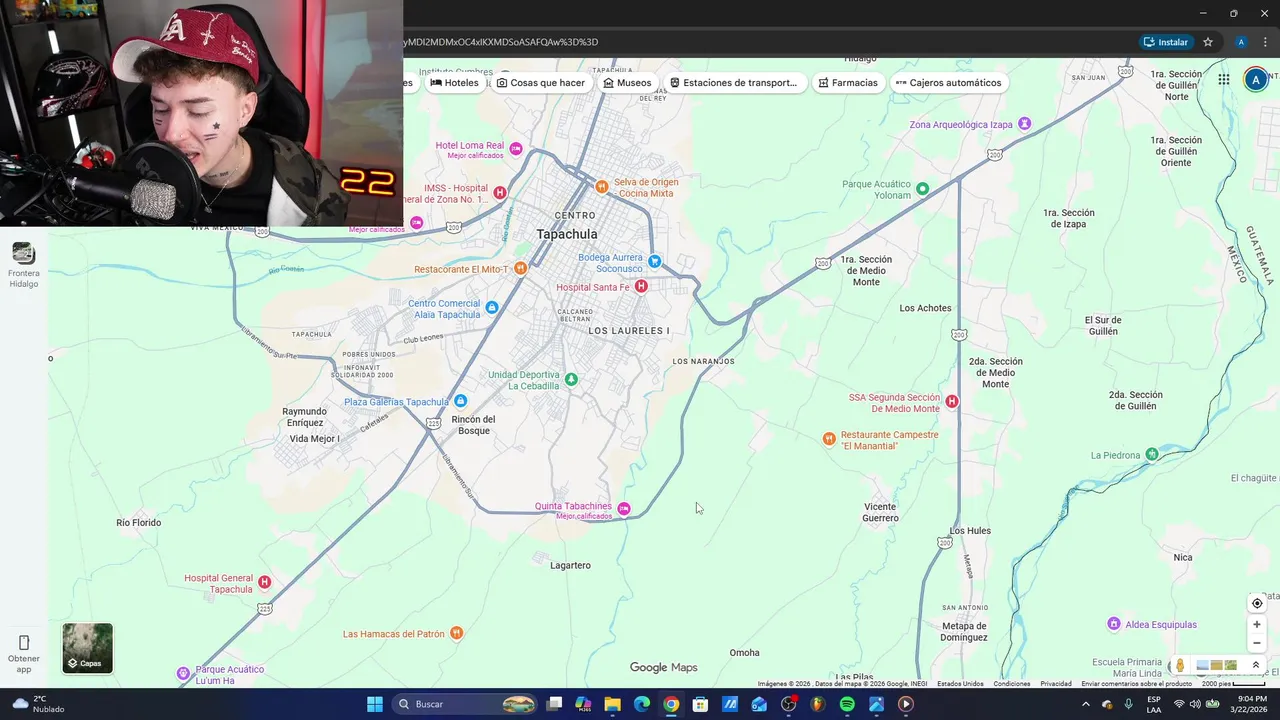Click the Hospital General Tapachula marker

[264, 581]
